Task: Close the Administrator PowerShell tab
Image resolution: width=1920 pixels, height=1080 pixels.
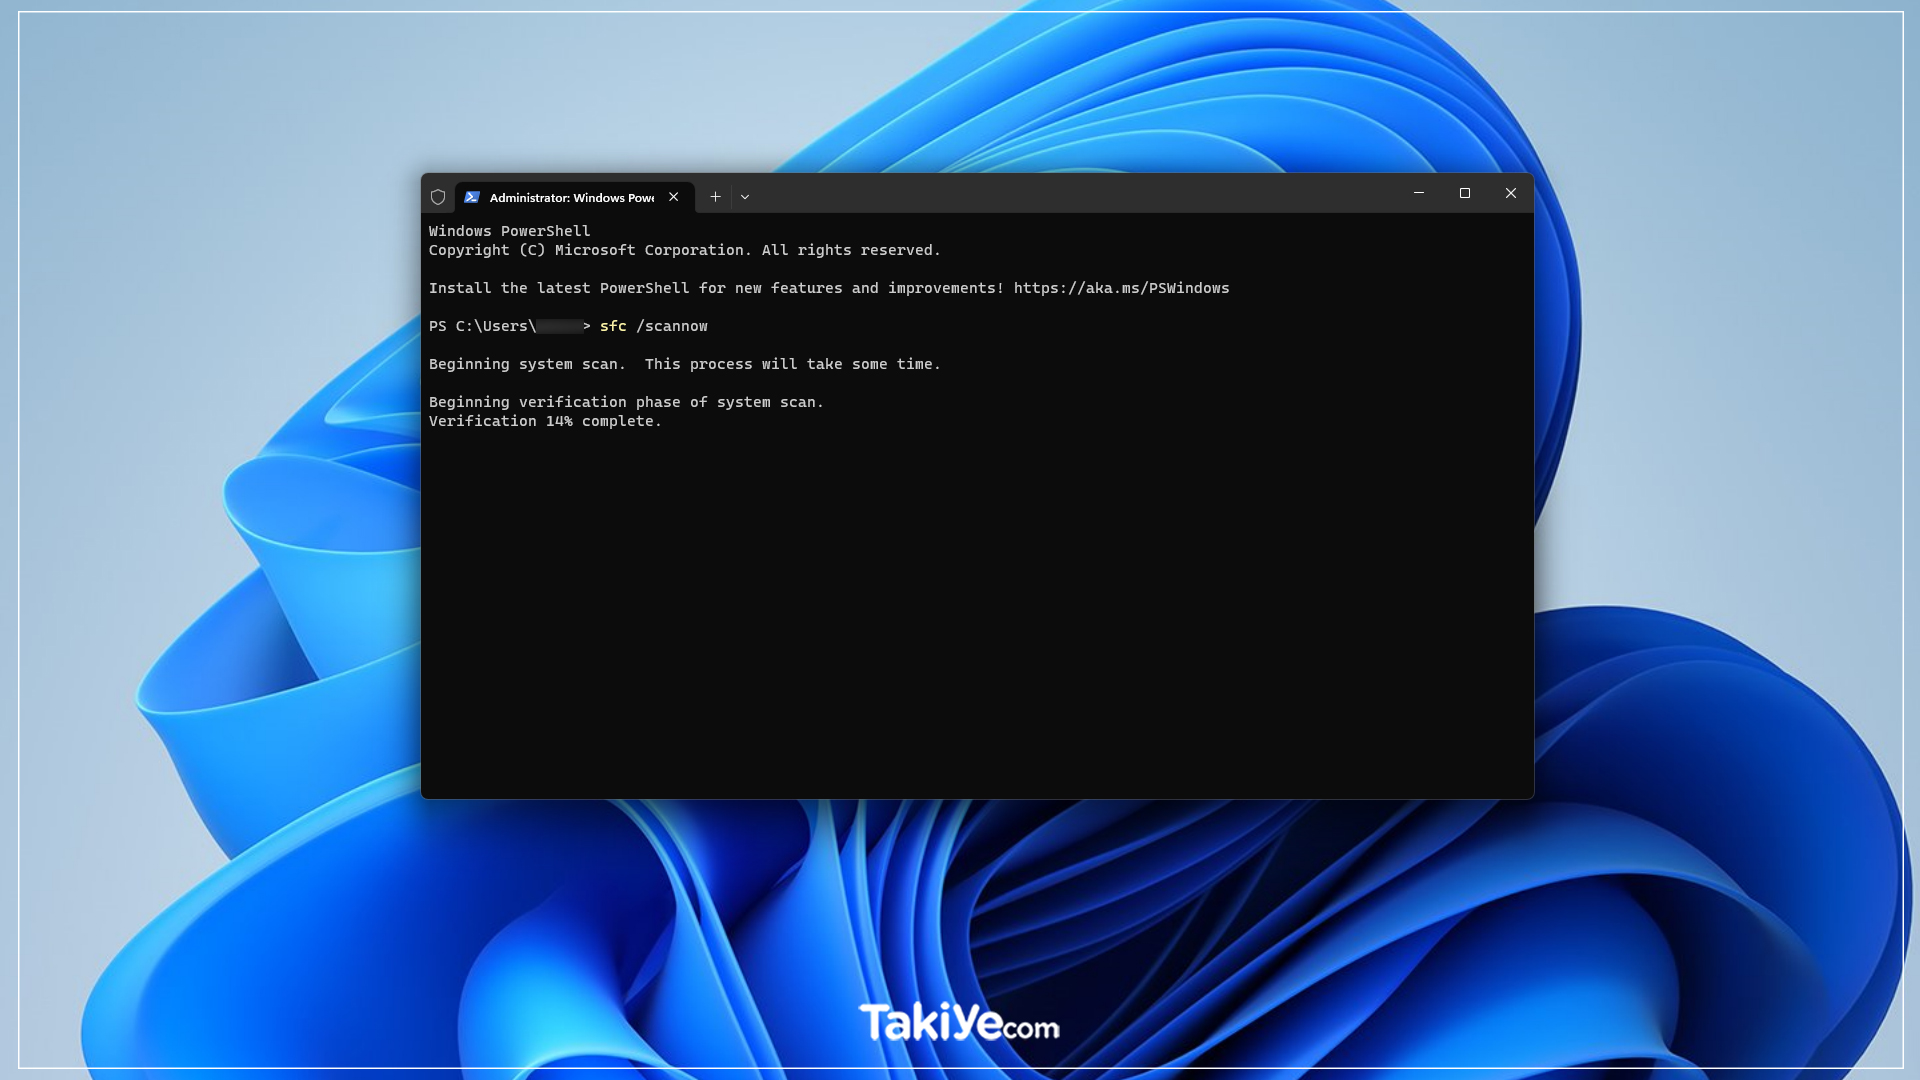Action: (674, 197)
